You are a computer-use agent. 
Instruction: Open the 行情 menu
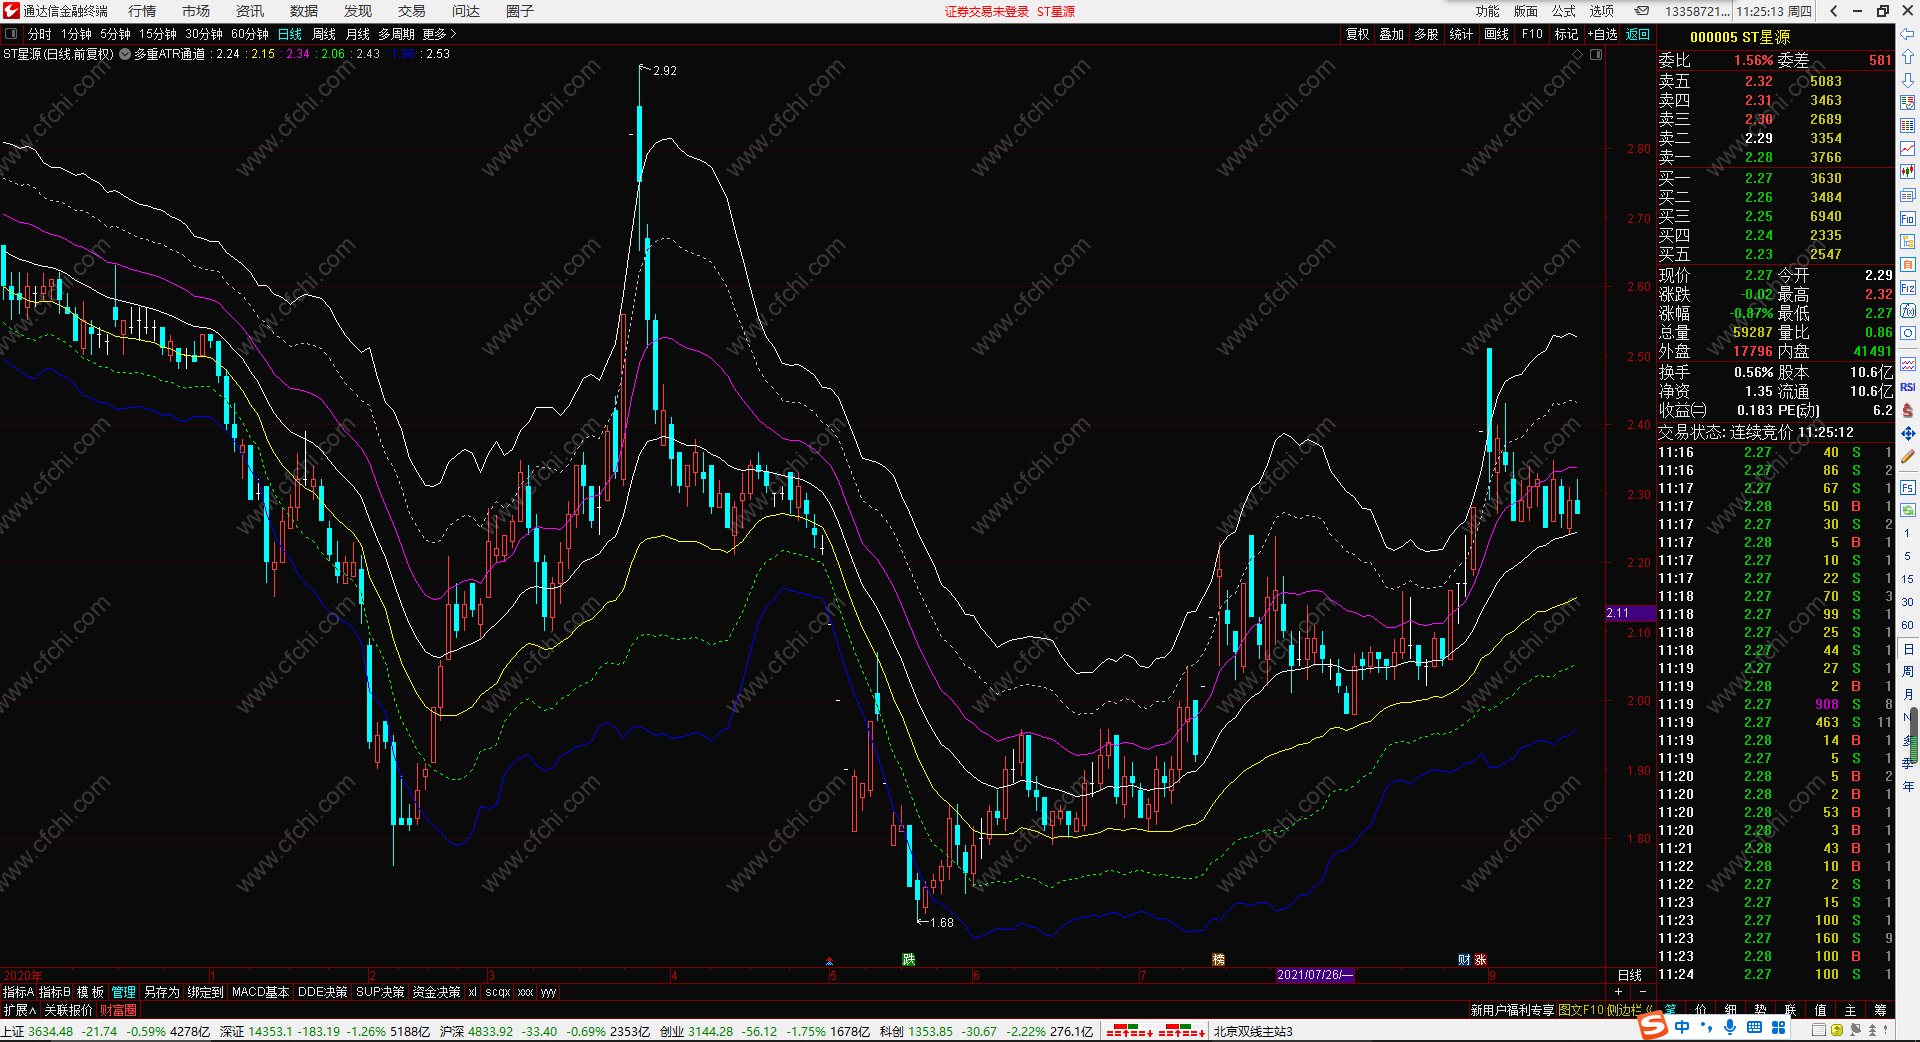pos(142,11)
